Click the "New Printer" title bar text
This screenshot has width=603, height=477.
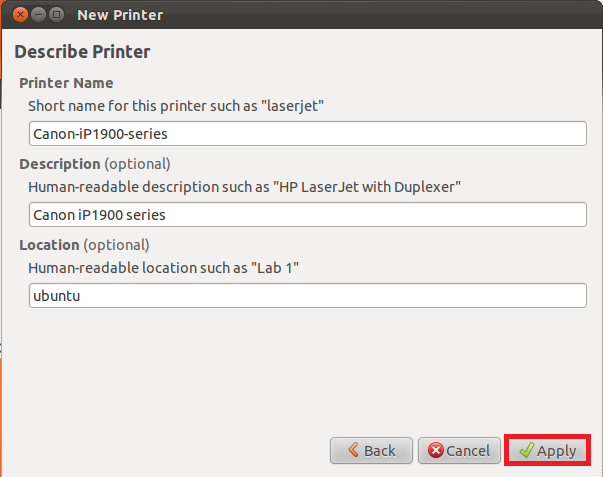coord(120,15)
